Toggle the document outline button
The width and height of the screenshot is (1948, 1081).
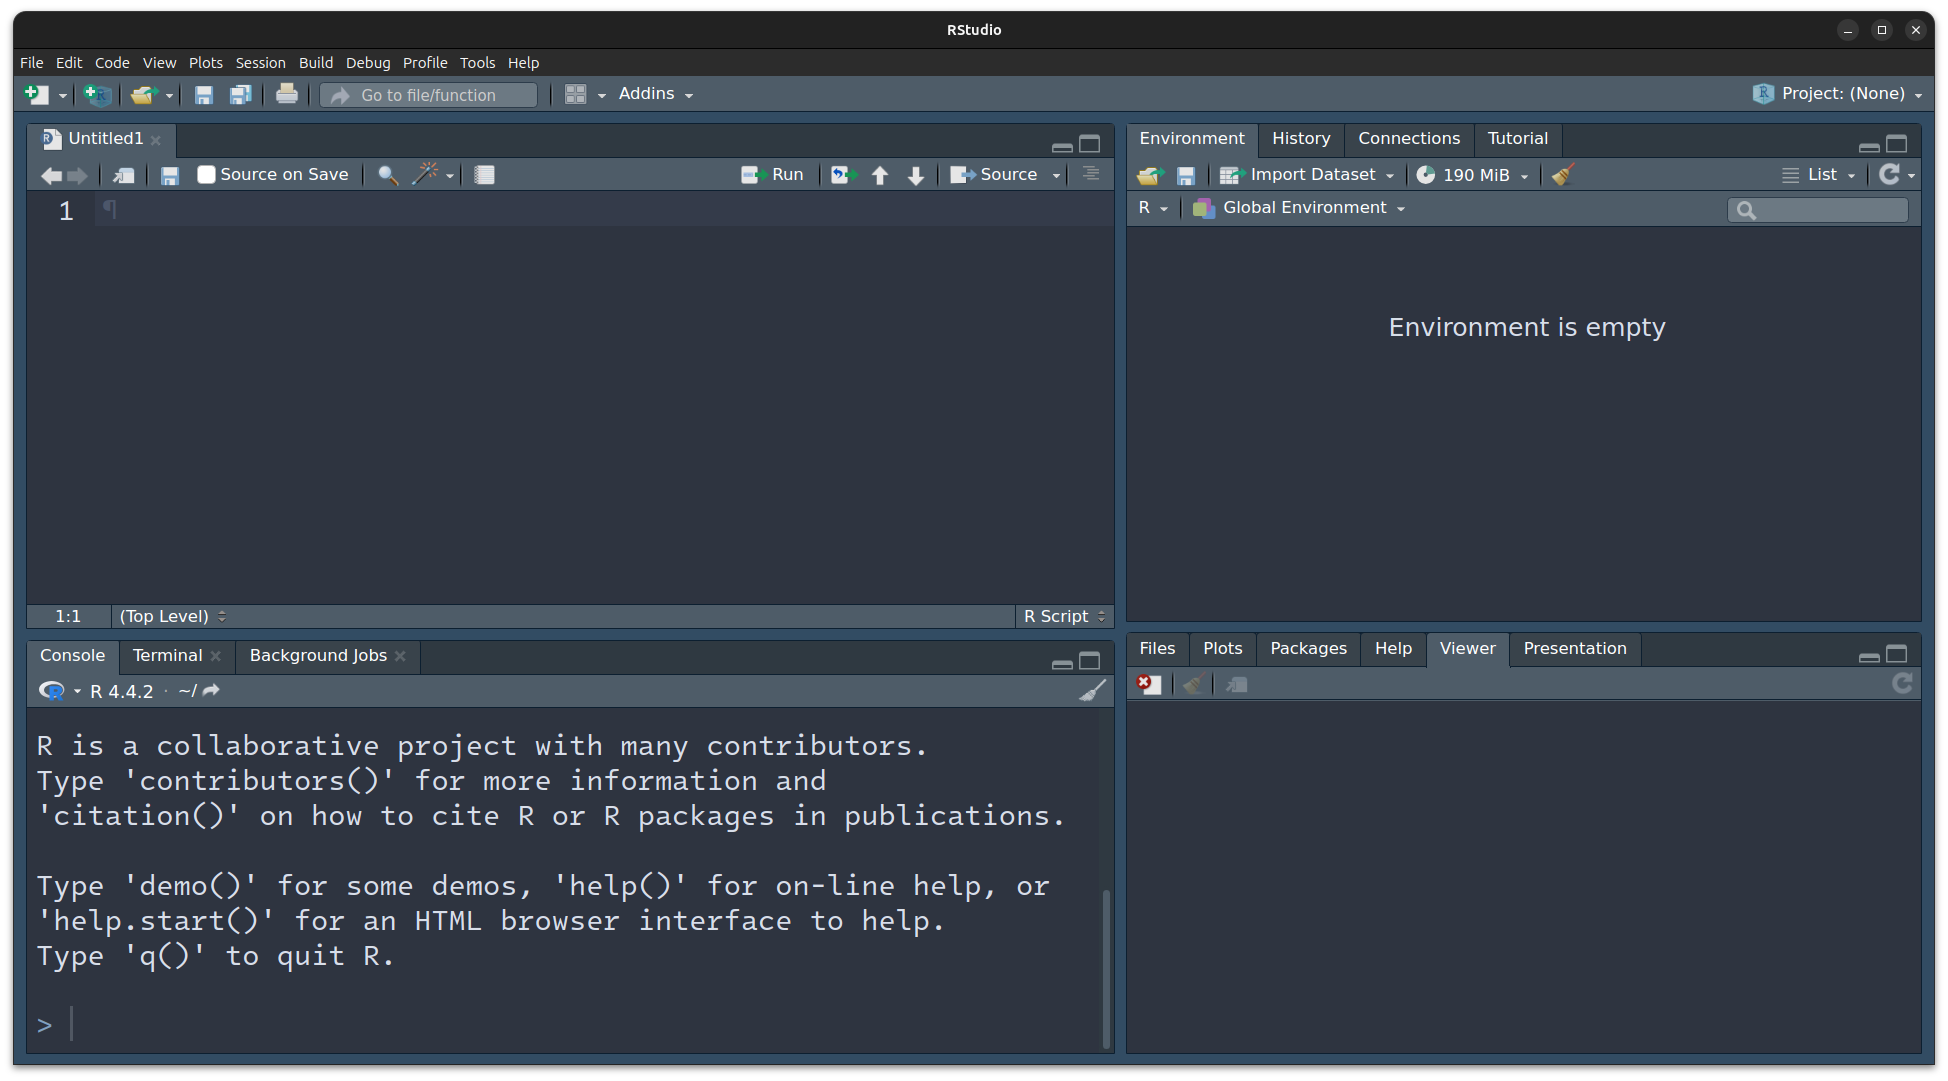pyautogui.click(x=1091, y=174)
